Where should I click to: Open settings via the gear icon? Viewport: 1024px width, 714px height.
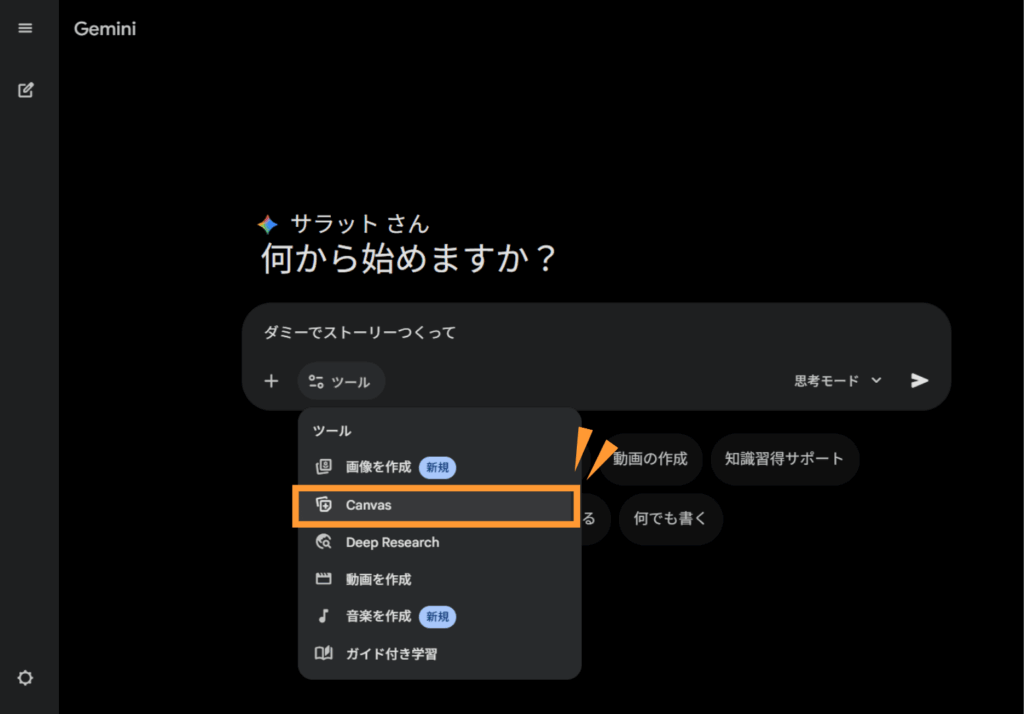point(25,677)
